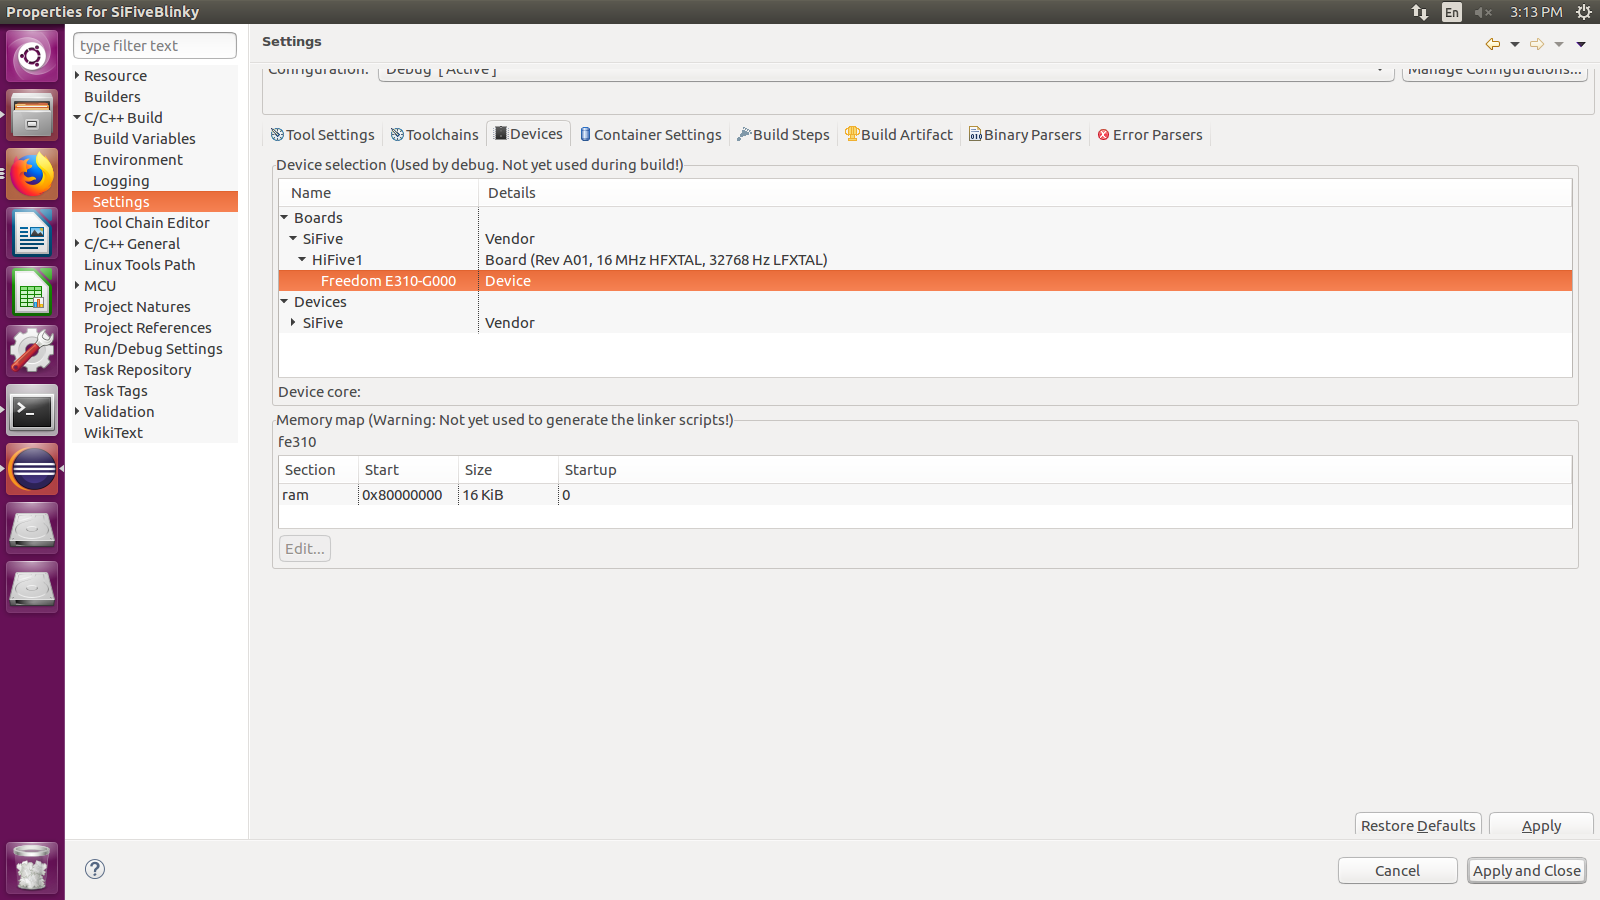Go forward with yellow forward arrow
This screenshot has width=1600, height=900.
(1537, 44)
